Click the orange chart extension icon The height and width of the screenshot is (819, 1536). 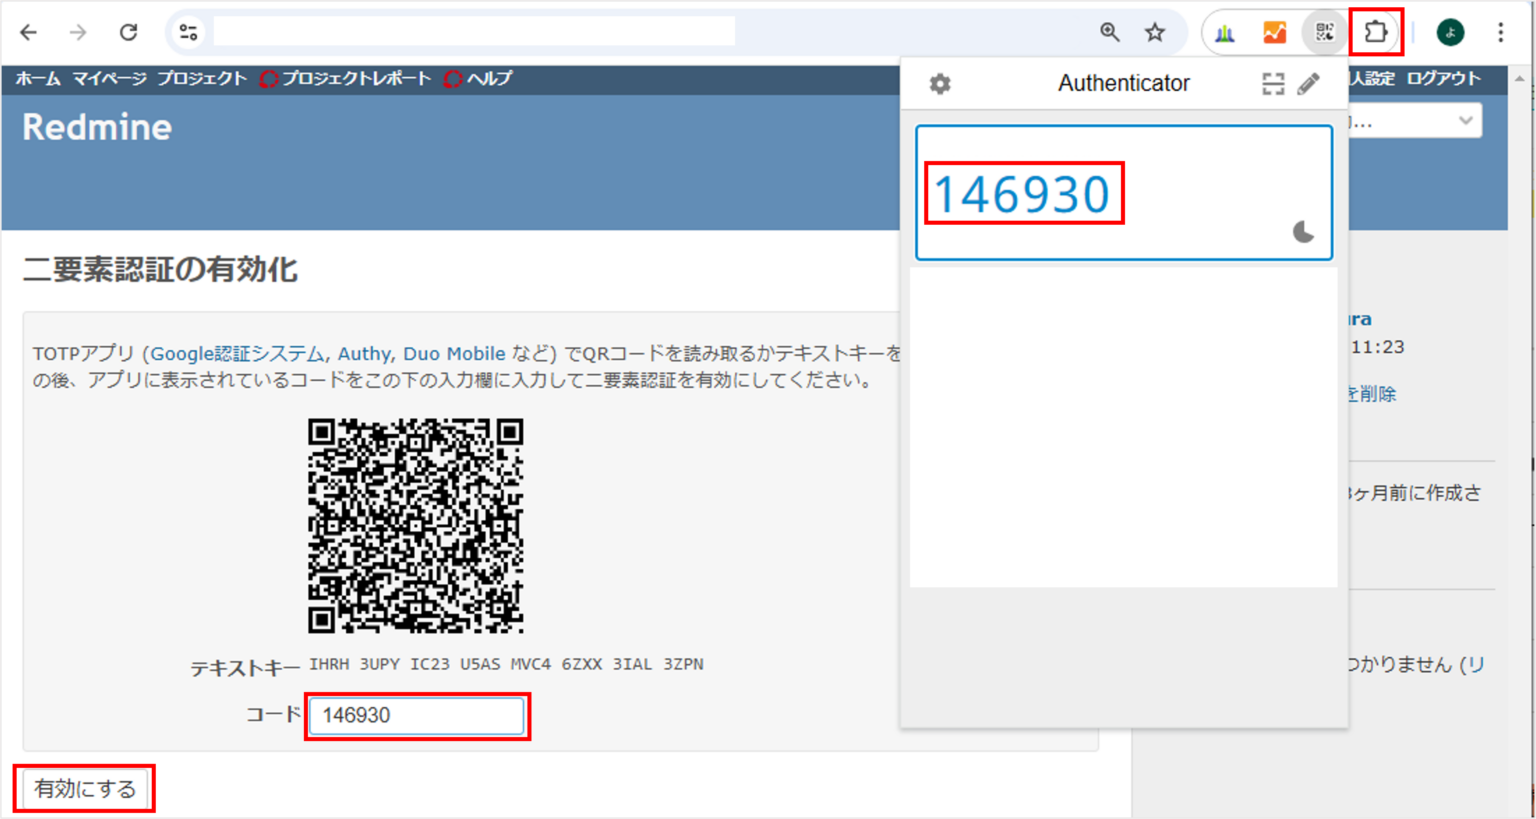(x=1274, y=32)
